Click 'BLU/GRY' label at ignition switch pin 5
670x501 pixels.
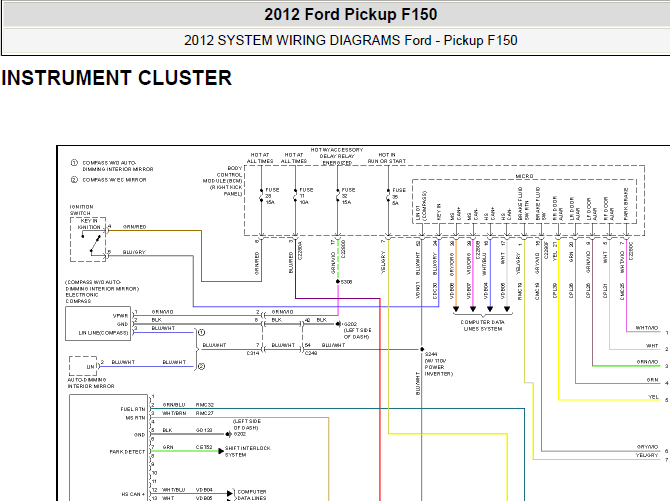134,252
